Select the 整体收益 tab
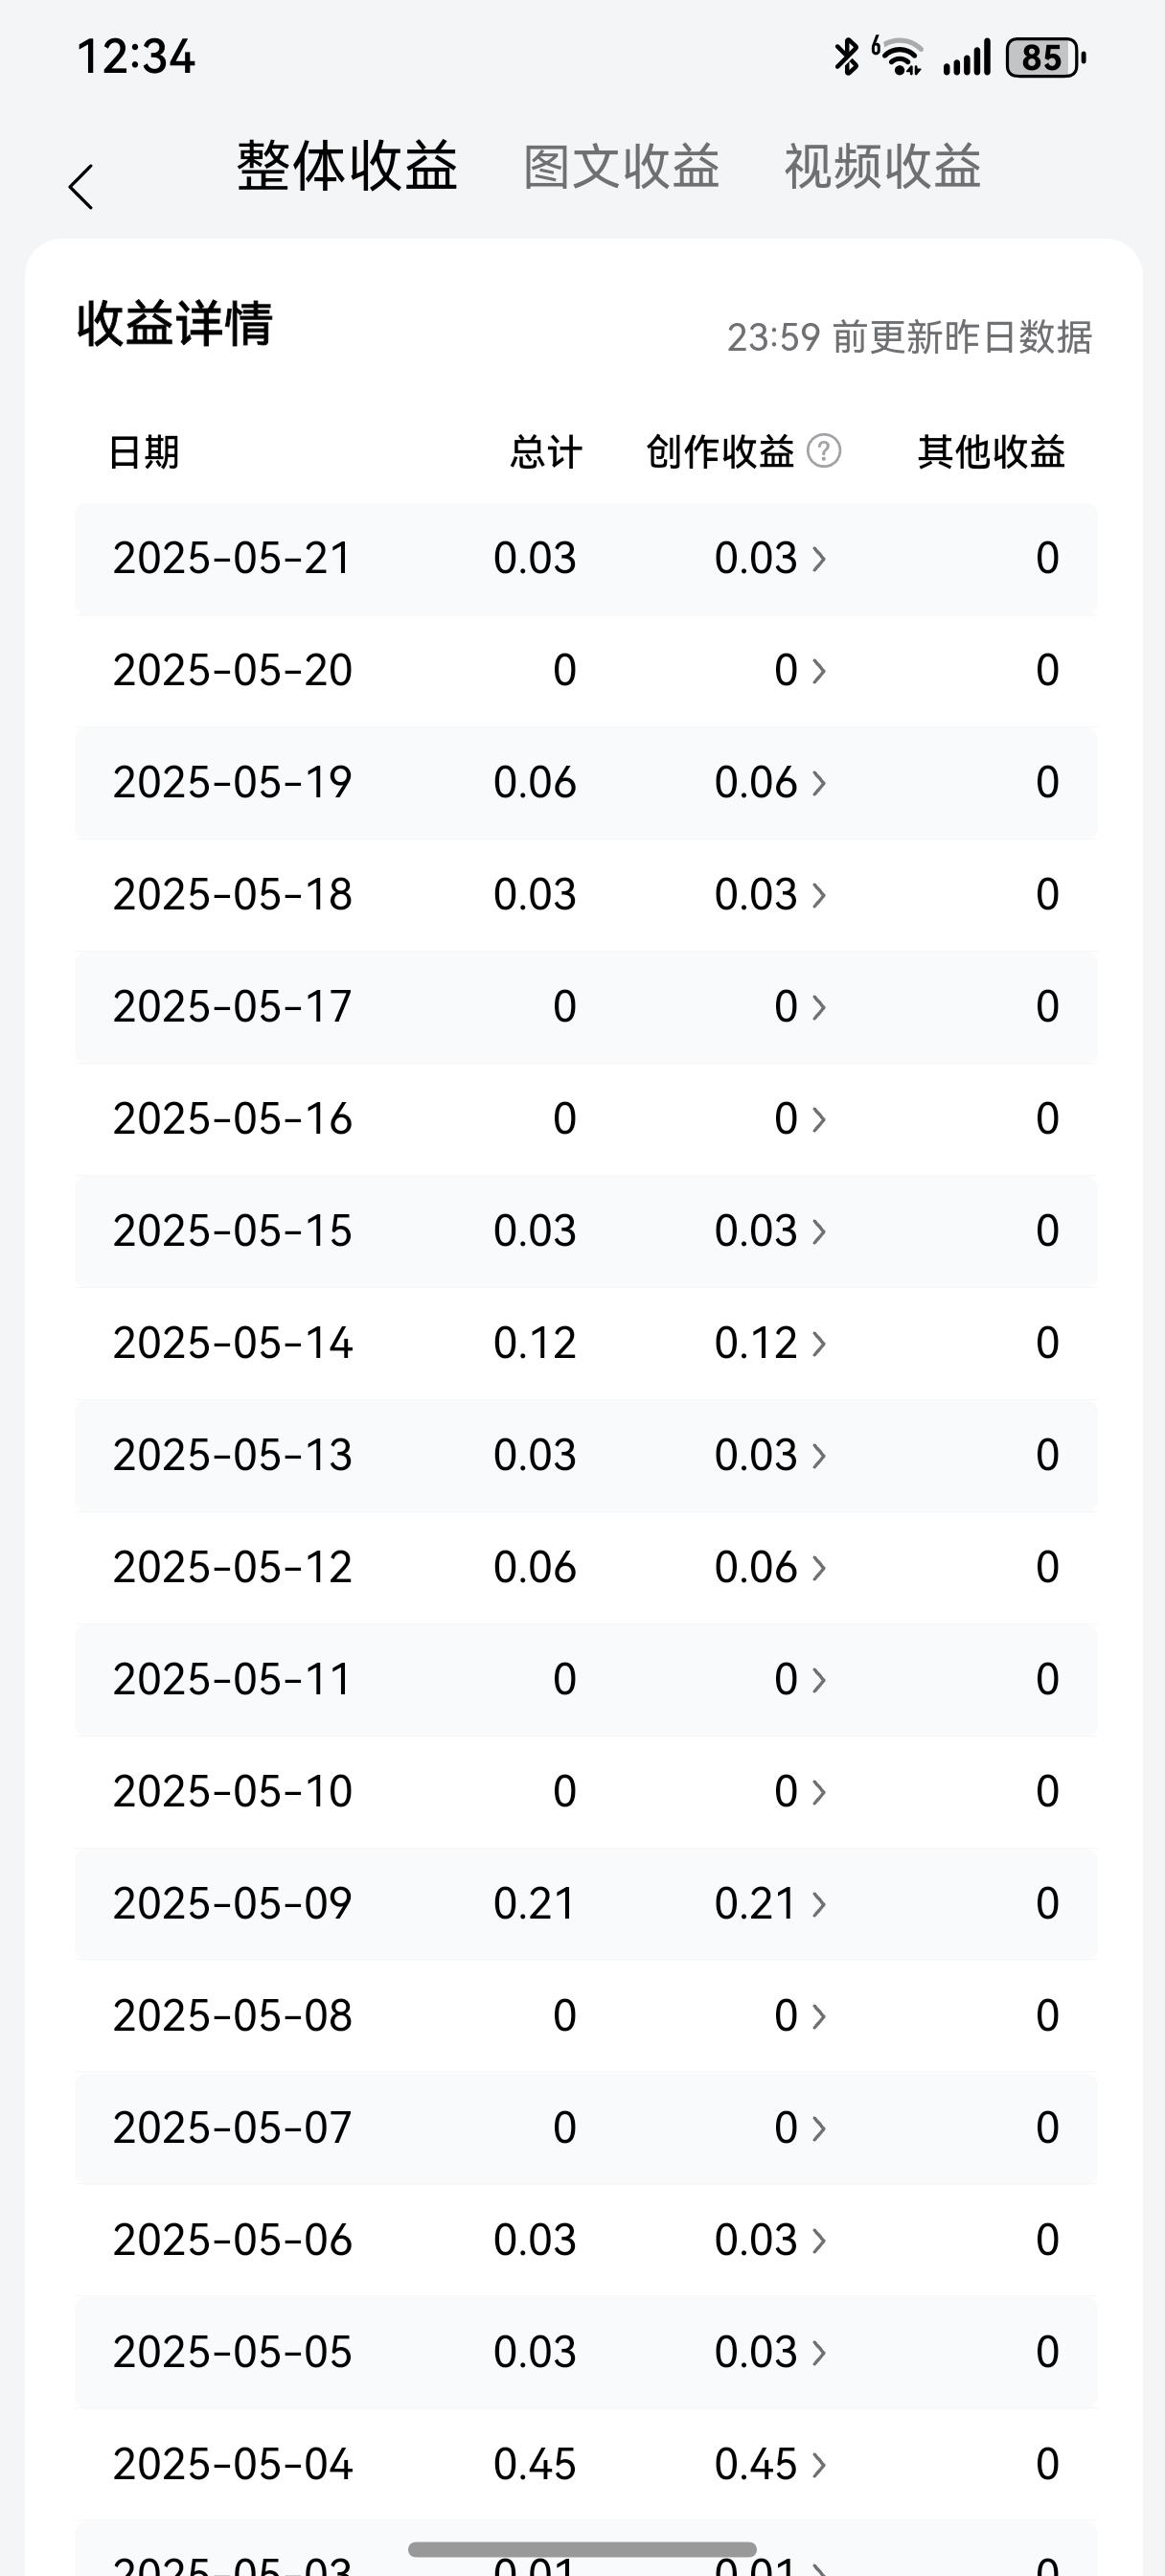The height and width of the screenshot is (2576, 1165). pos(347,166)
